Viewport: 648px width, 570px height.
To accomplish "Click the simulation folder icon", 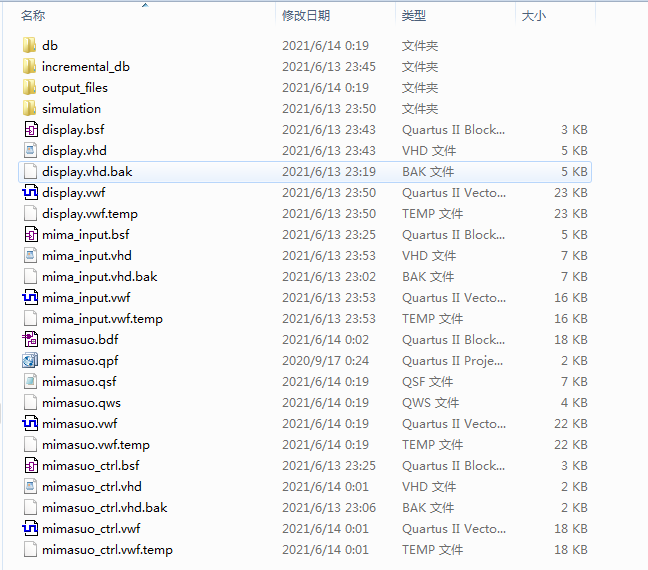I will 29,109.
